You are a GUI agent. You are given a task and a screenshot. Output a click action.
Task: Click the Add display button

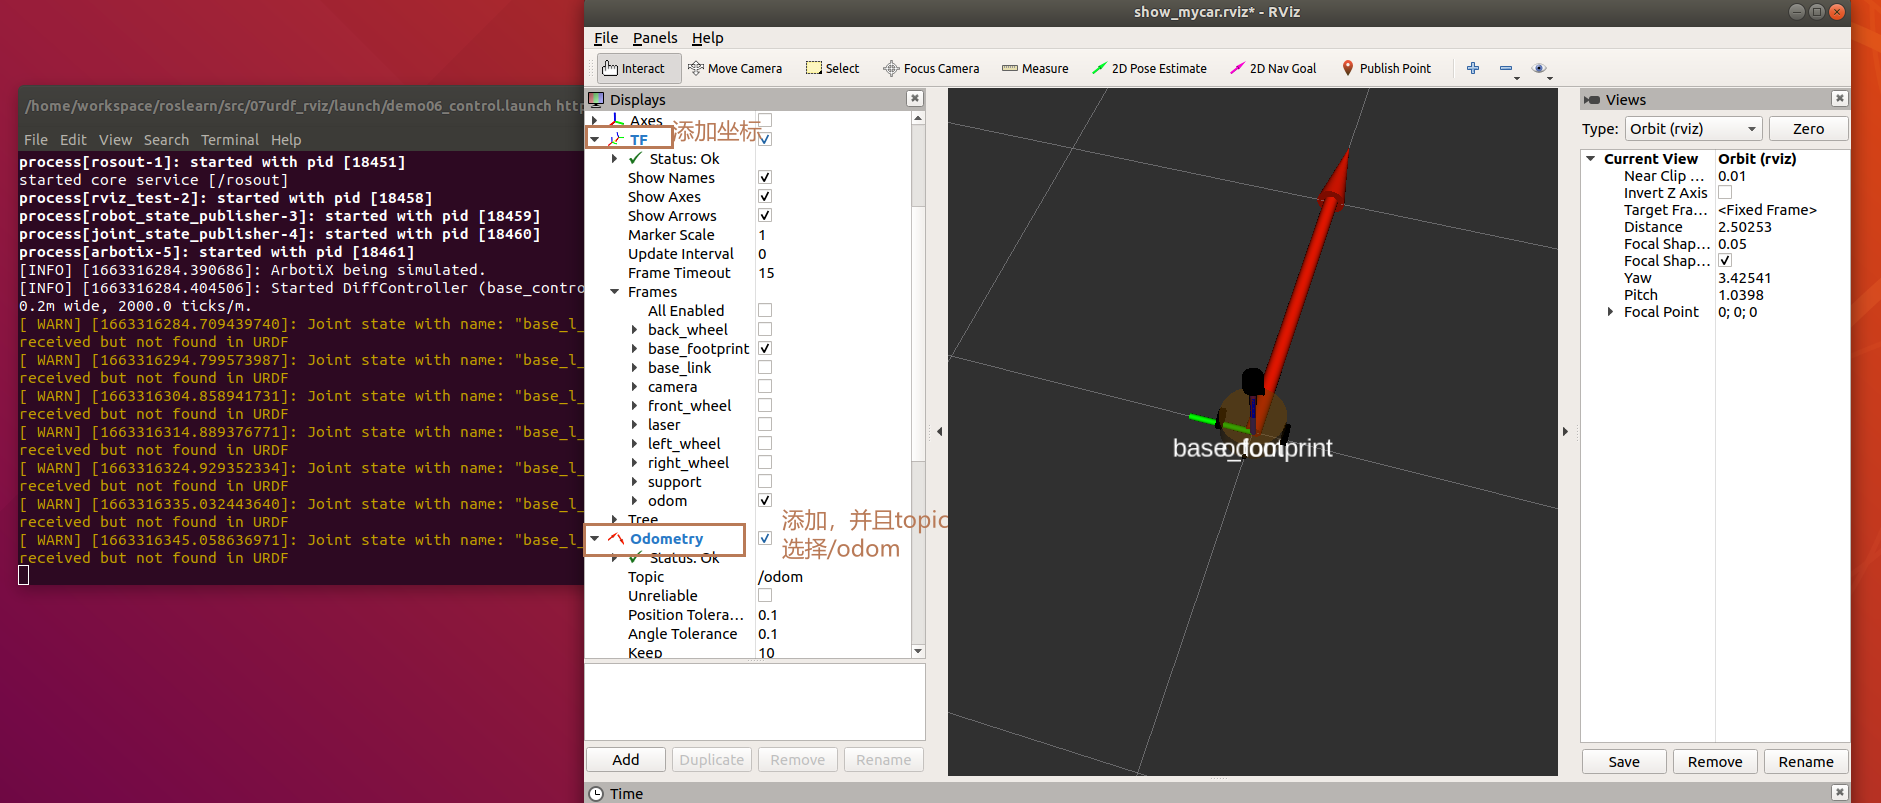[x=626, y=760]
